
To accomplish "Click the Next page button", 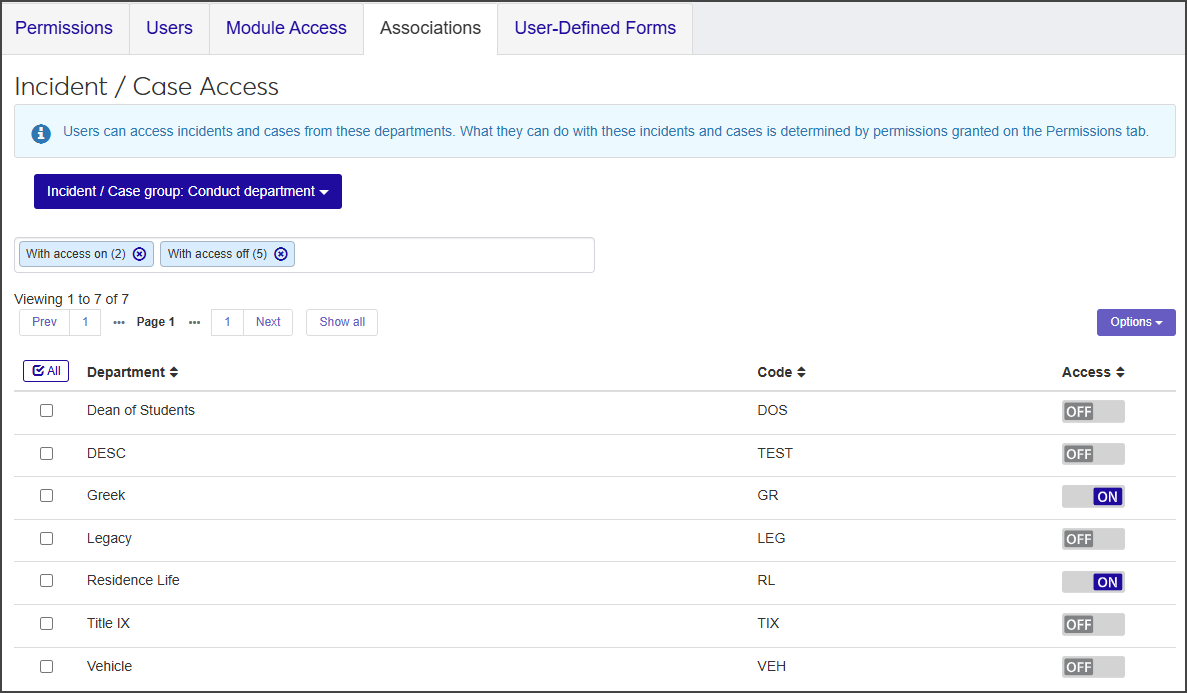I will tap(268, 322).
